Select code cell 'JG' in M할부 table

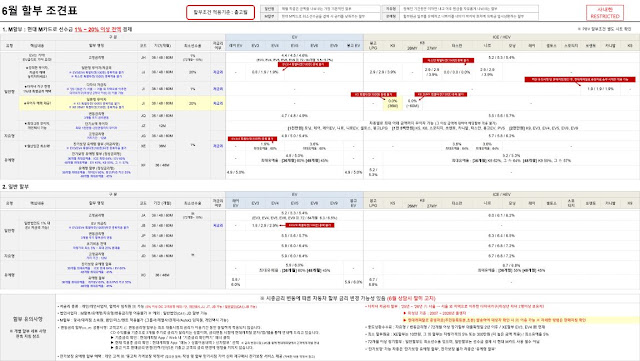pos(143,136)
